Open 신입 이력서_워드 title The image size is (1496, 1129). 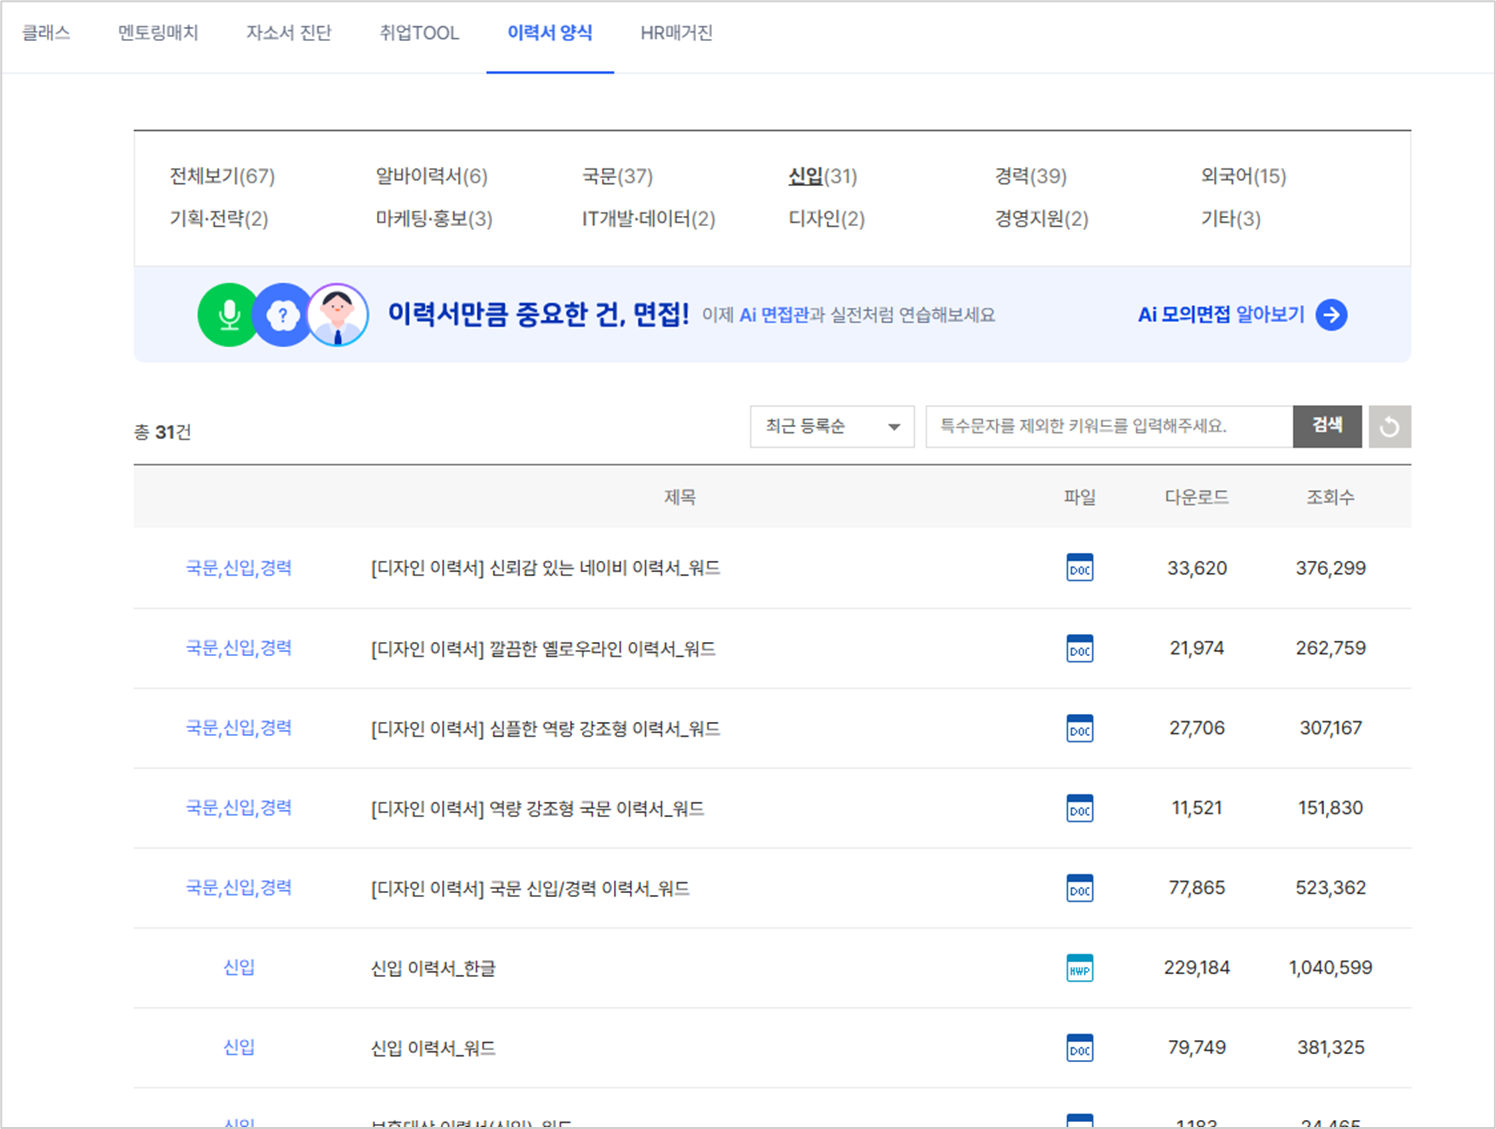pyautogui.click(x=433, y=1049)
